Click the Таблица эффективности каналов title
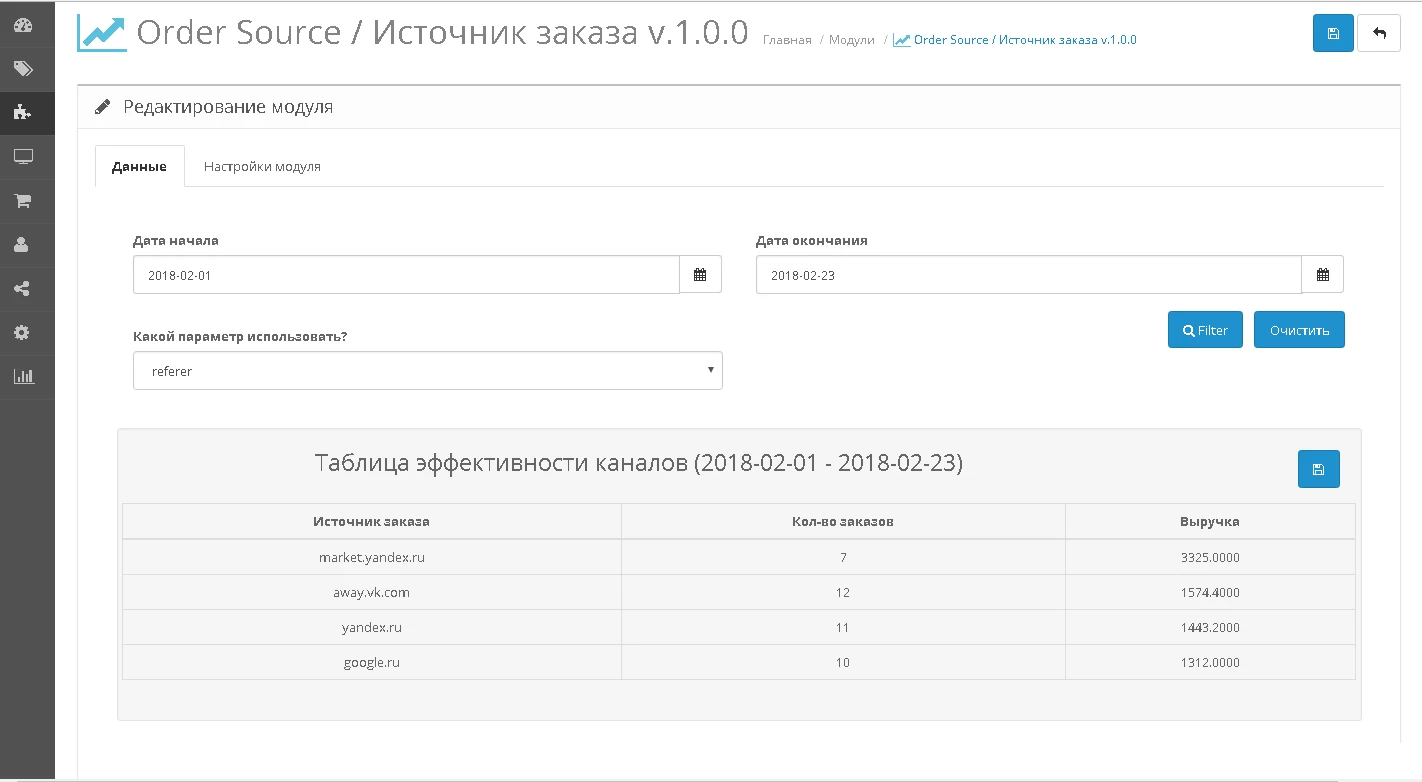The image size is (1422, 782). click(x=639, y=463)
